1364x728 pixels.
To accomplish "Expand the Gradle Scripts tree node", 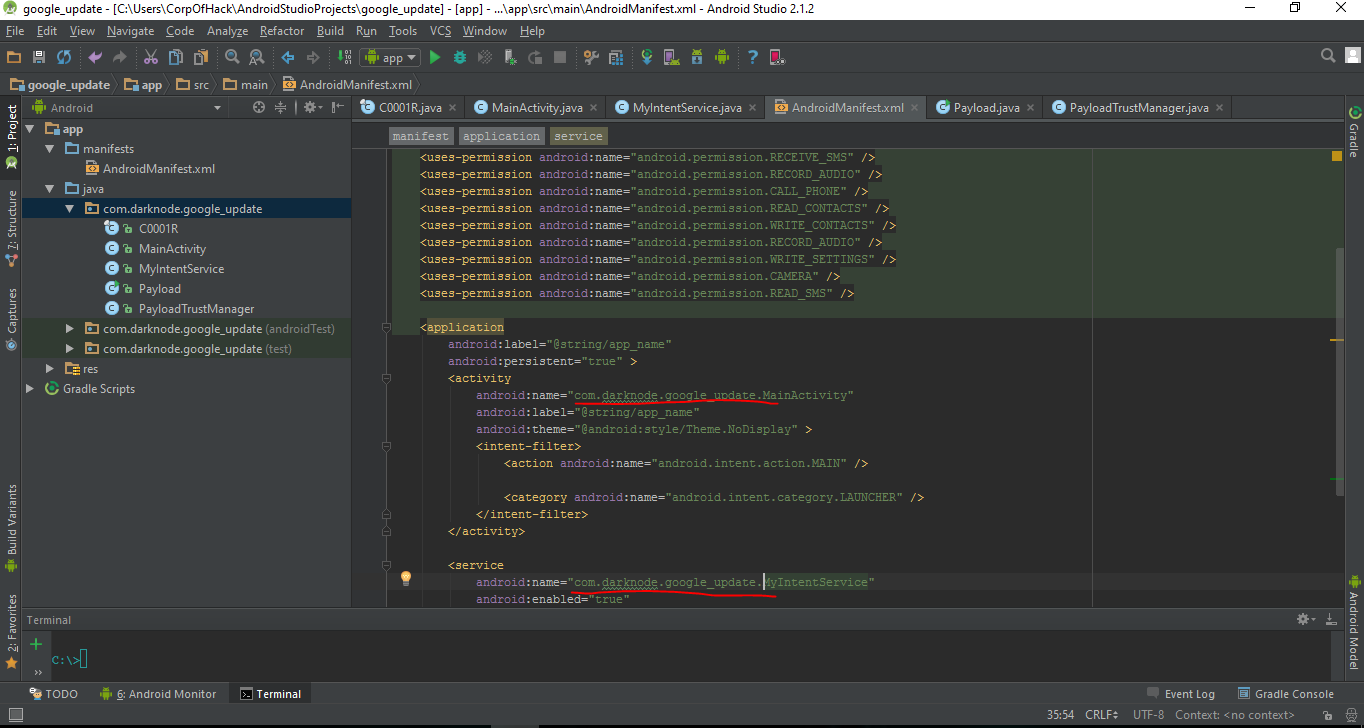I will (30, 389).
